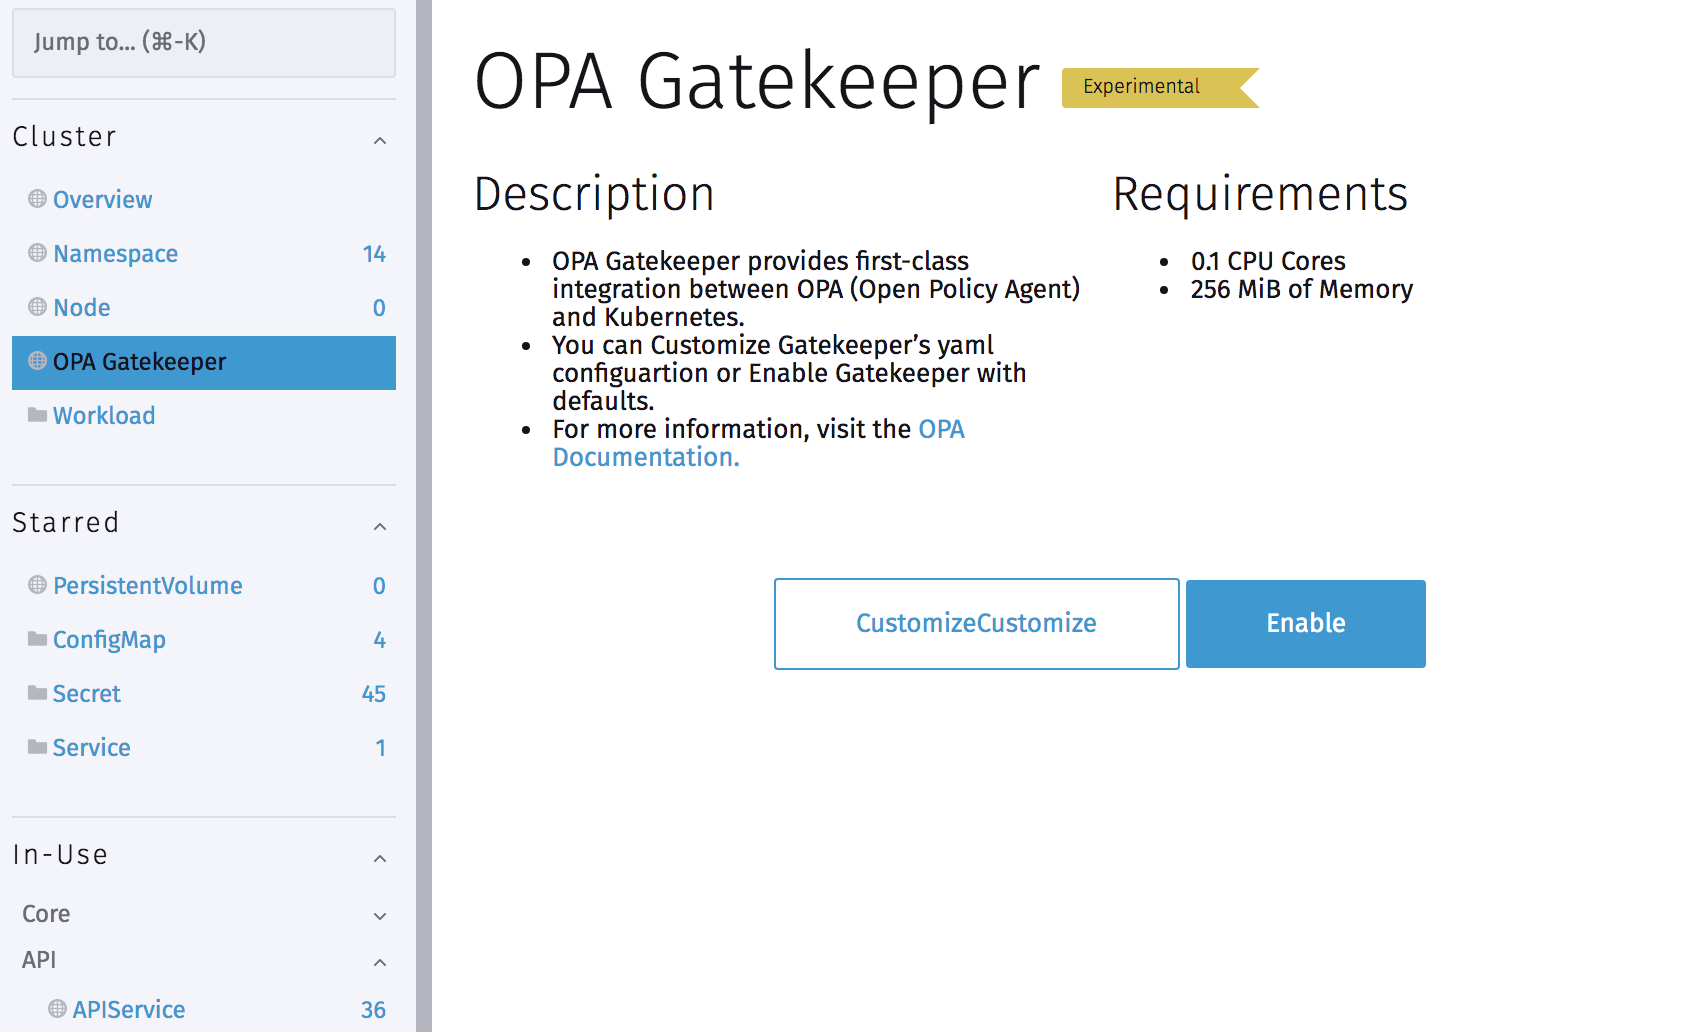Click the folder icon next to Workload

point(36,415)
